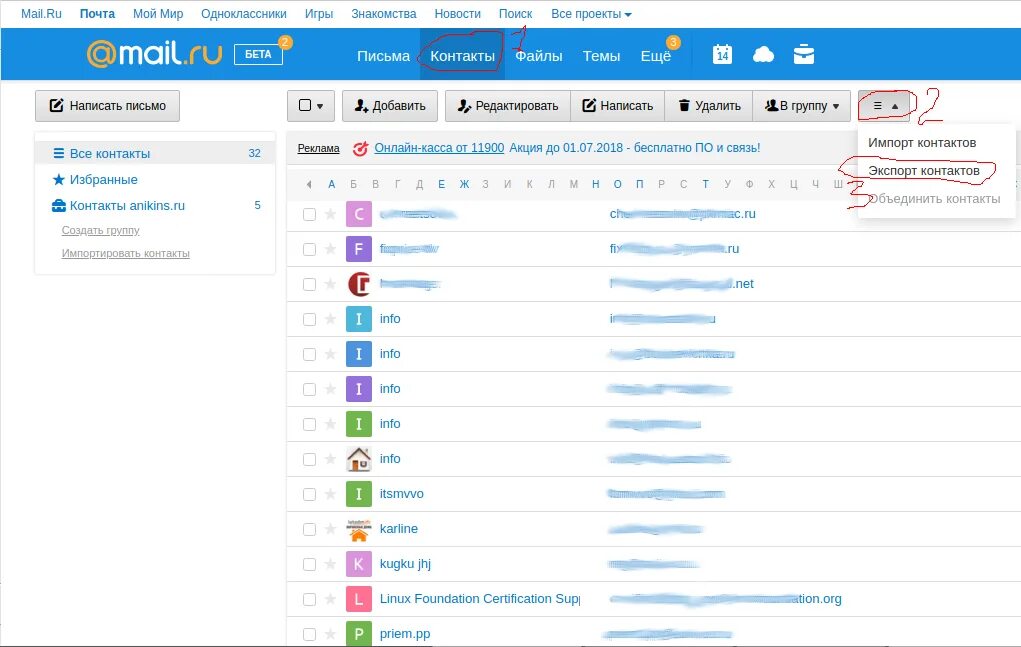Viewport: 1021px width, 647px height.
Task: Select Все контакты in sidebar
Action: (x=155, y=154)
